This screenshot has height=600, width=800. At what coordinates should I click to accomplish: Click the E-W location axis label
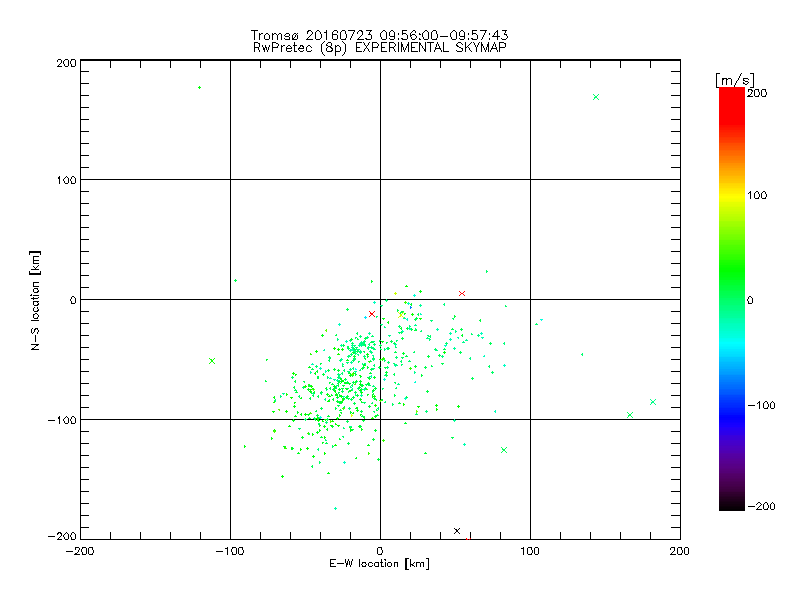click(x=379, y=564)
